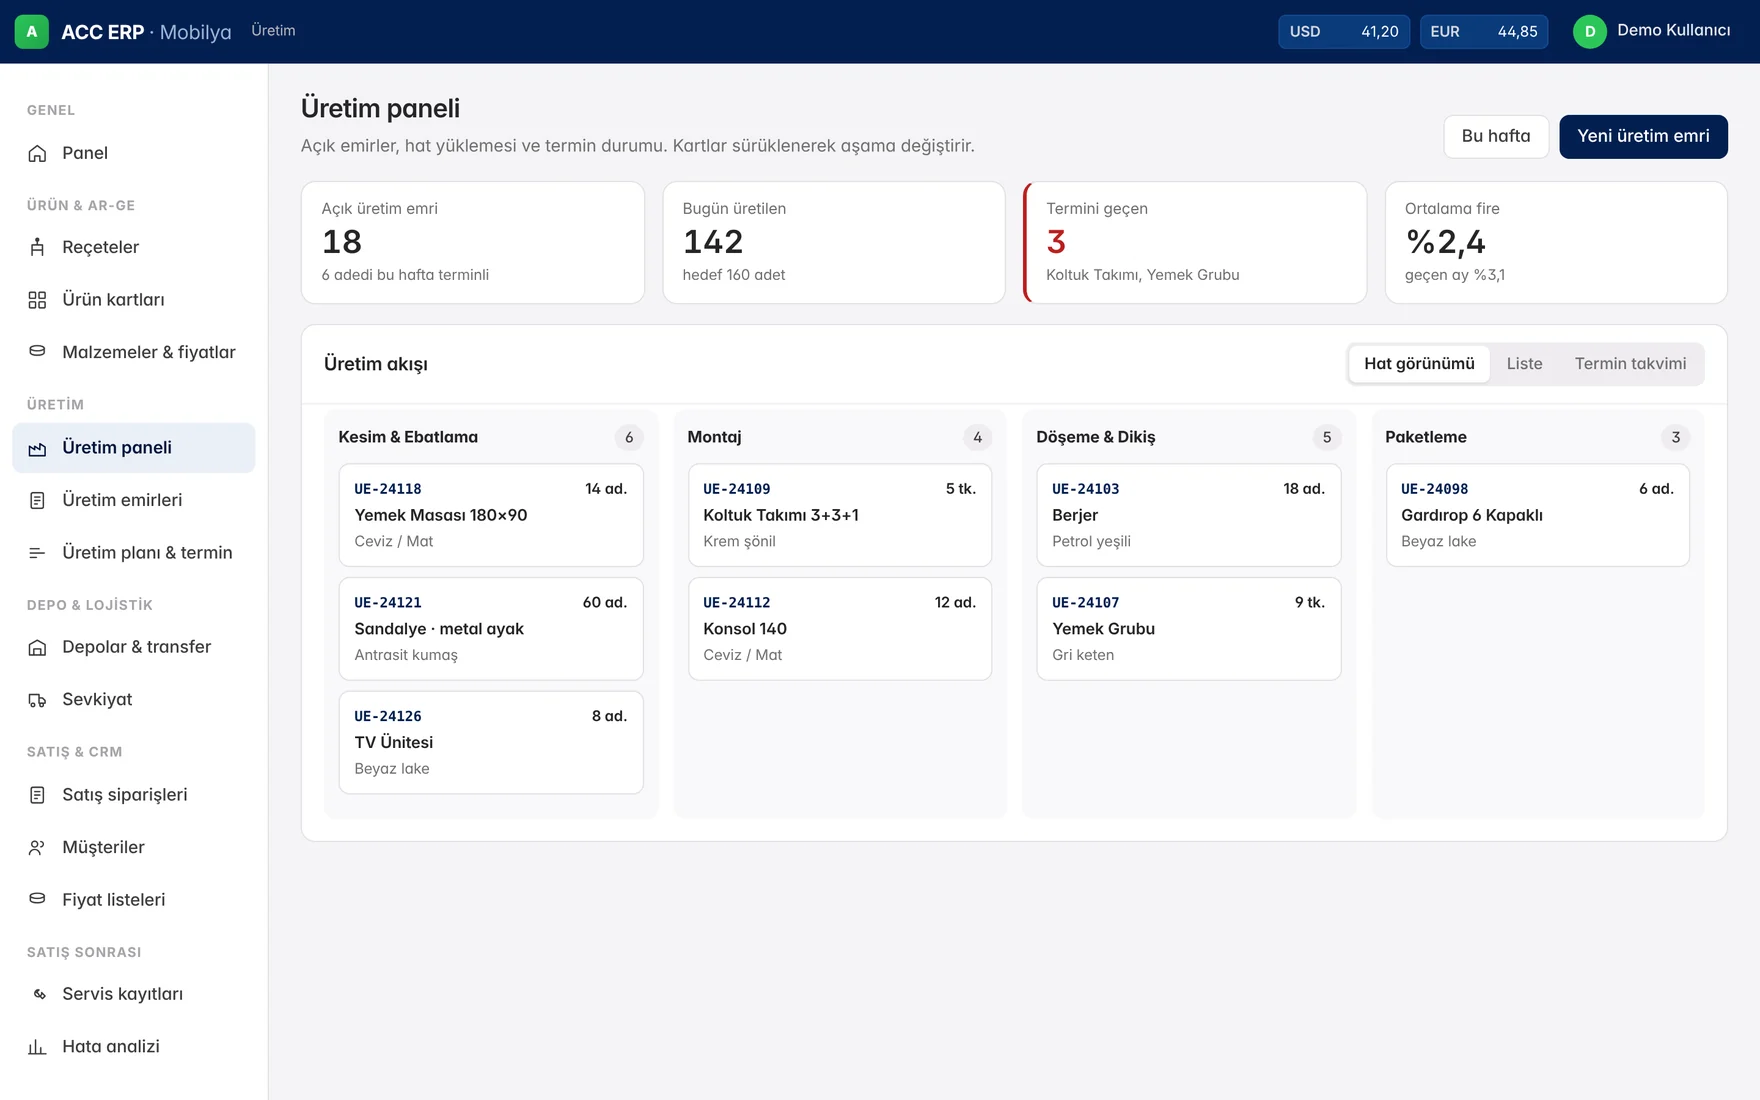This screenshot has width=1760, height=1100.
Task: Click the Malzemeler & fiyatlar icon
Action: [x=37, y=352]
